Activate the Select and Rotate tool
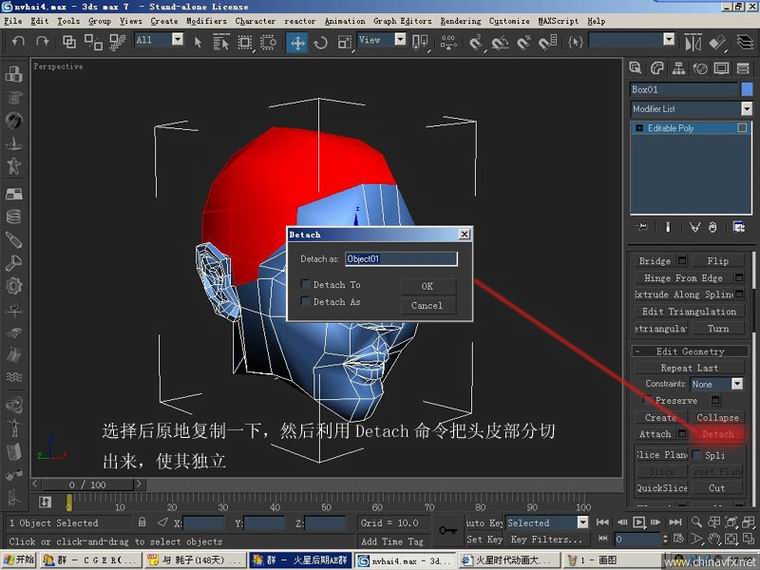This screenshot has width=760, height=570. [x=320, y=43]
